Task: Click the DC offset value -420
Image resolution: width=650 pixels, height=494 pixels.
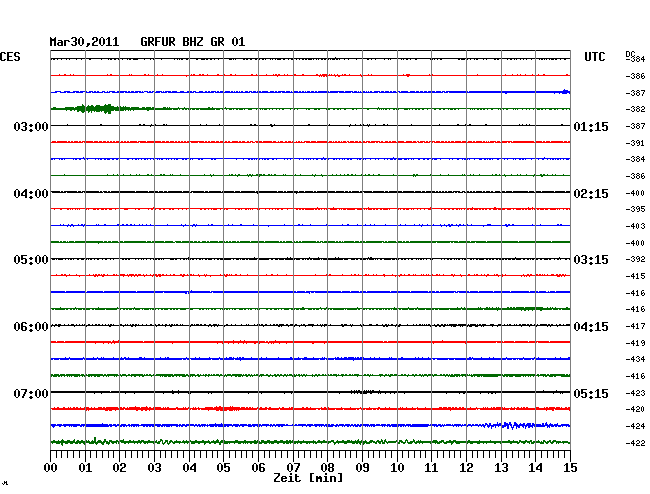Action: (x=635, y=409)
